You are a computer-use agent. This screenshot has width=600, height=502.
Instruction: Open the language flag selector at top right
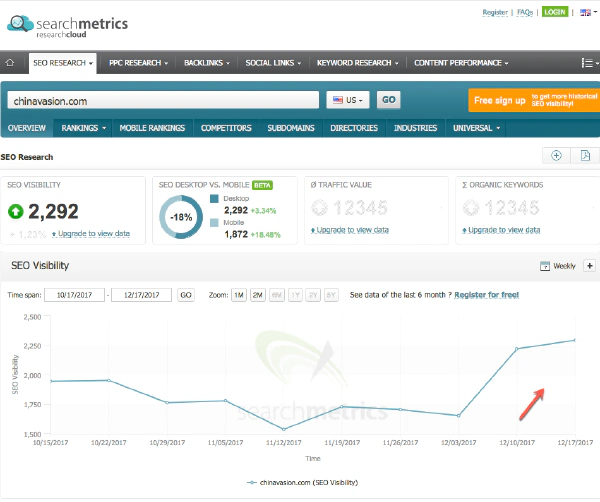pyautogui.click(x=588, y=12)
